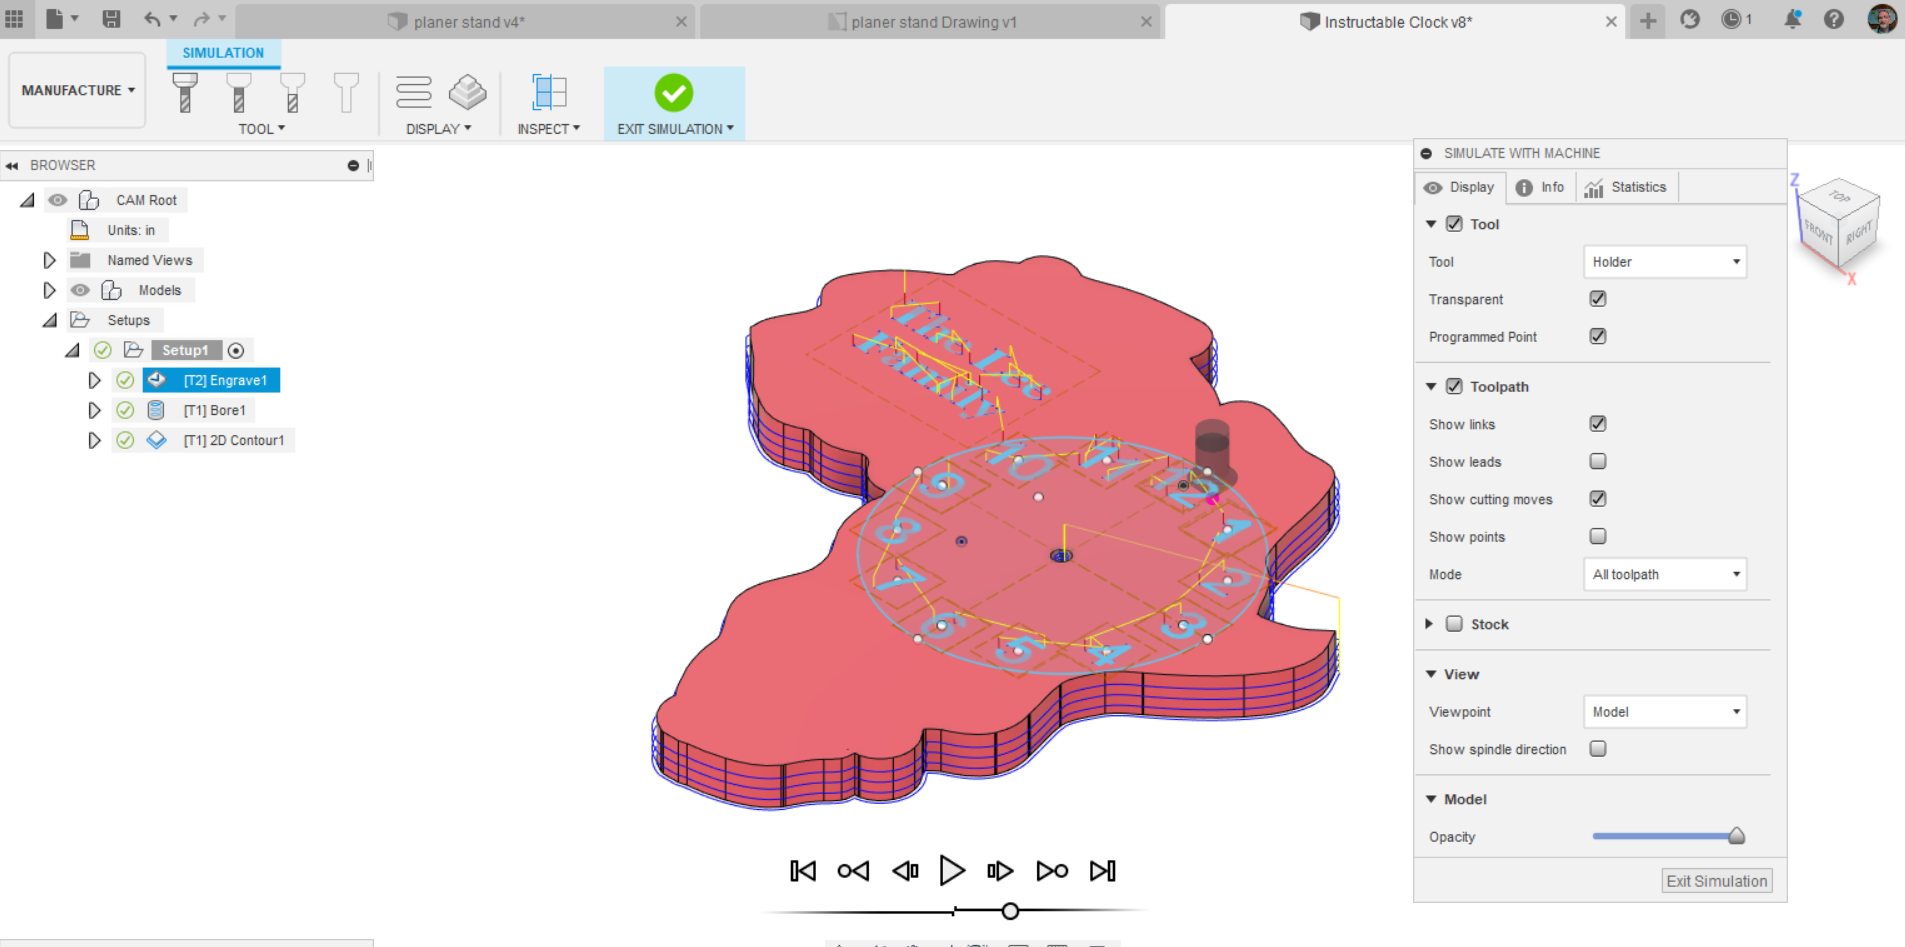The image size is (1905, 947).
Task: Step to the previous operation
Action: (853, 871)
